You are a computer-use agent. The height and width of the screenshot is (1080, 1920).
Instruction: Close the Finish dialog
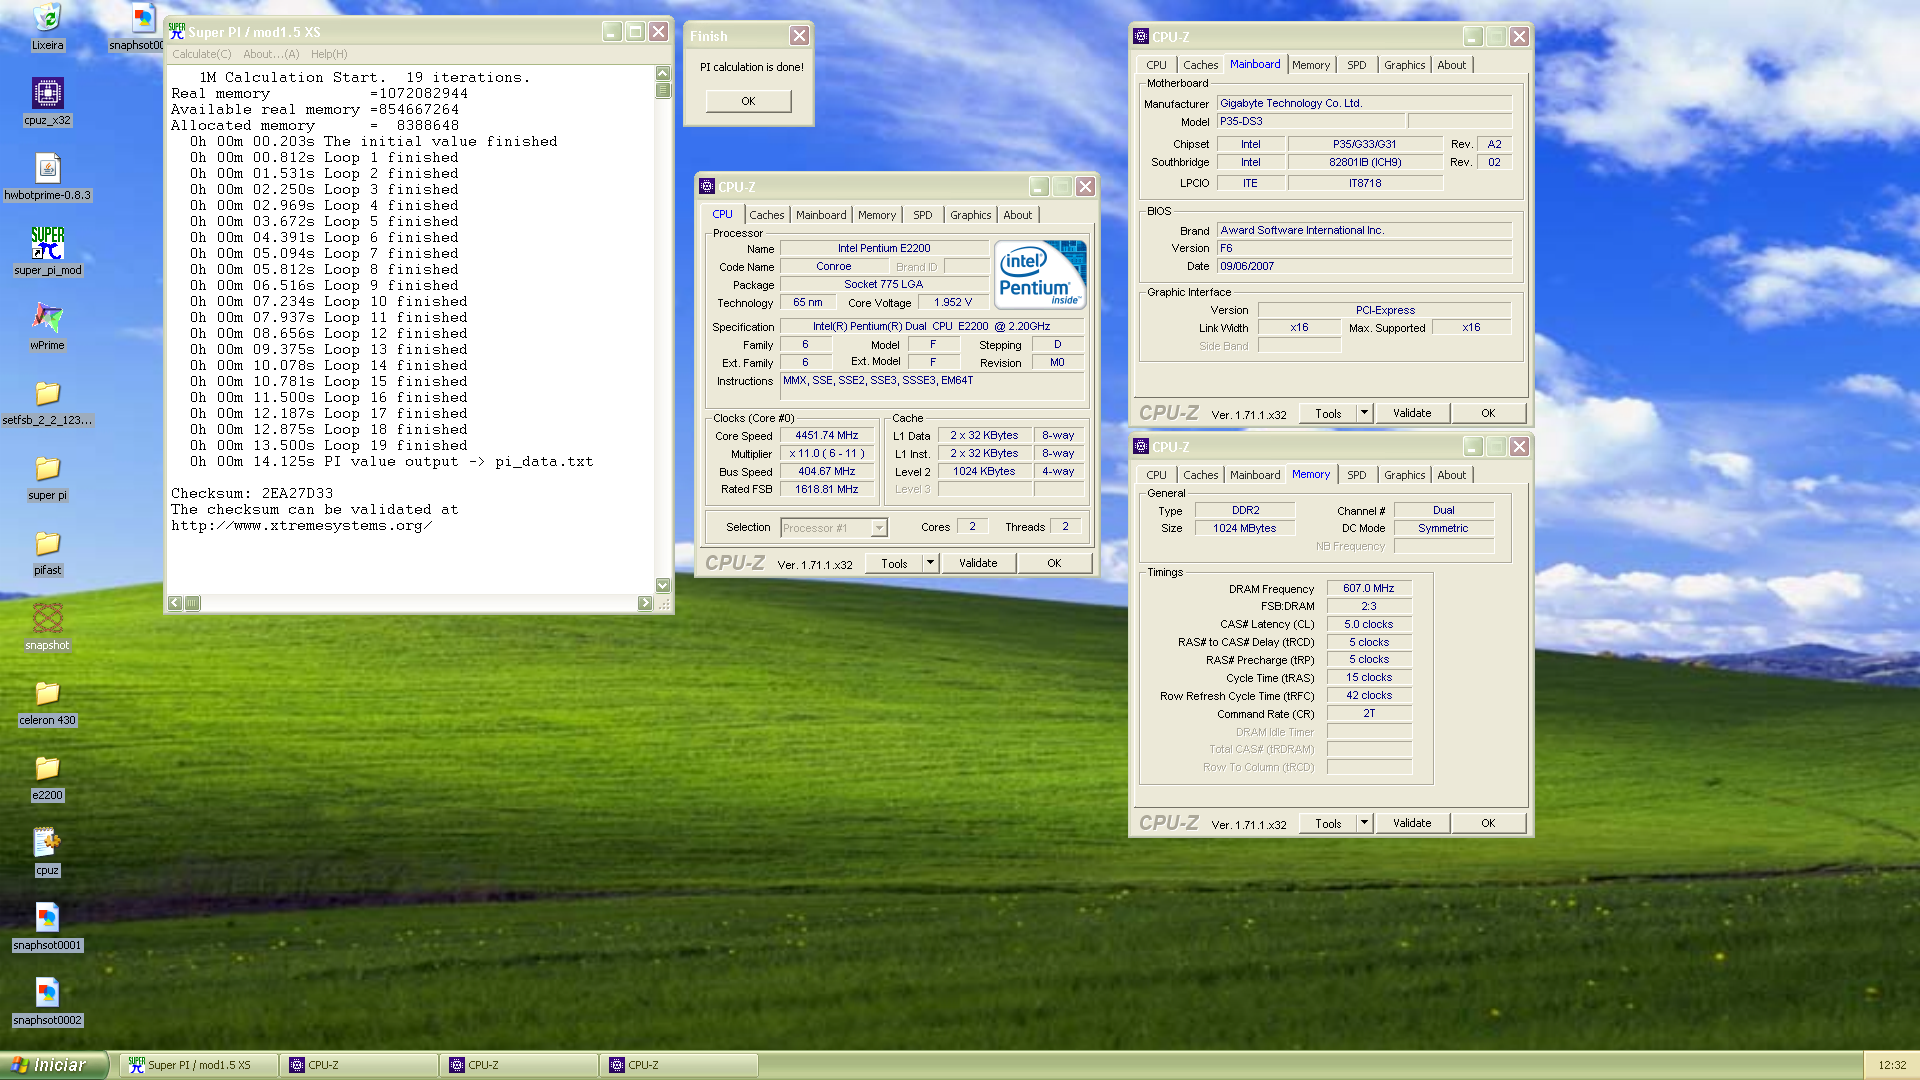point(799,36)
